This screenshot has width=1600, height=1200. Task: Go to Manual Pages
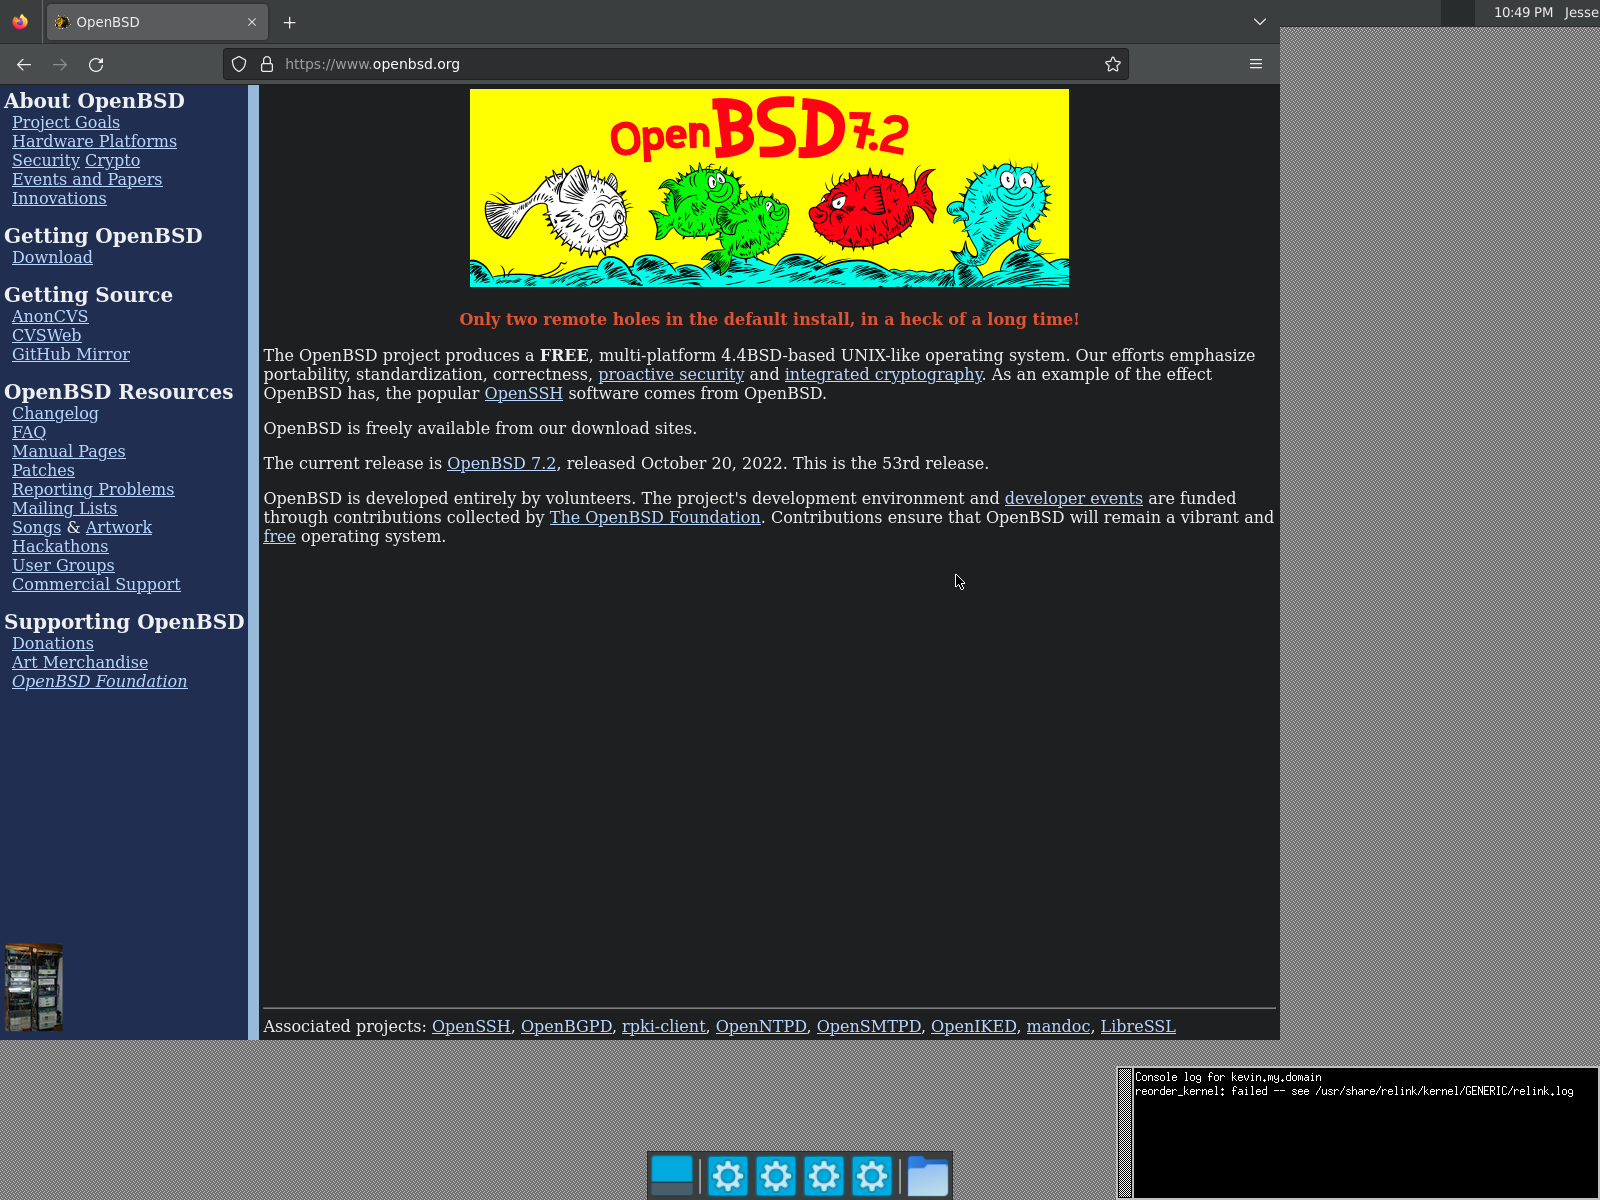[69, 451]
